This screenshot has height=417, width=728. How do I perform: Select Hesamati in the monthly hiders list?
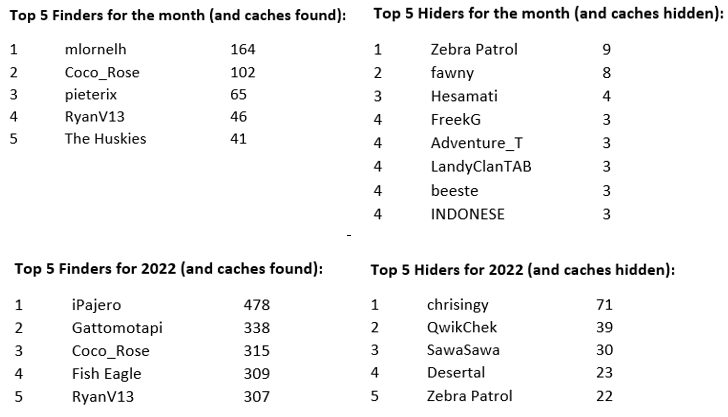(x=463, y=96)
